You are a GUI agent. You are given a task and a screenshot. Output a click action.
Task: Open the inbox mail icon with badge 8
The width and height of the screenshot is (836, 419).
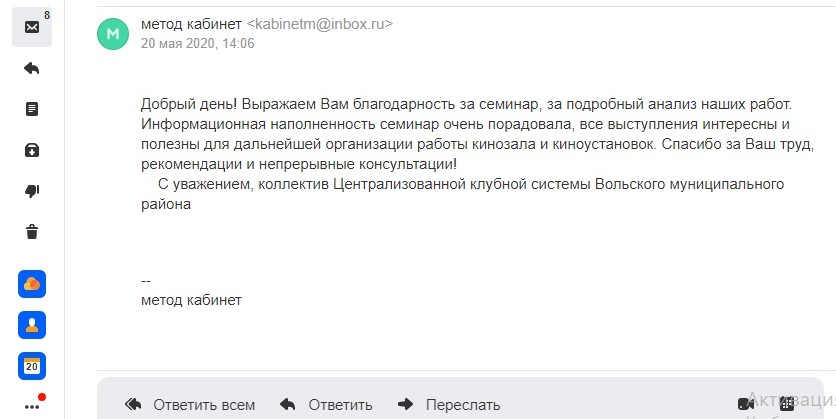pos(32,27)
